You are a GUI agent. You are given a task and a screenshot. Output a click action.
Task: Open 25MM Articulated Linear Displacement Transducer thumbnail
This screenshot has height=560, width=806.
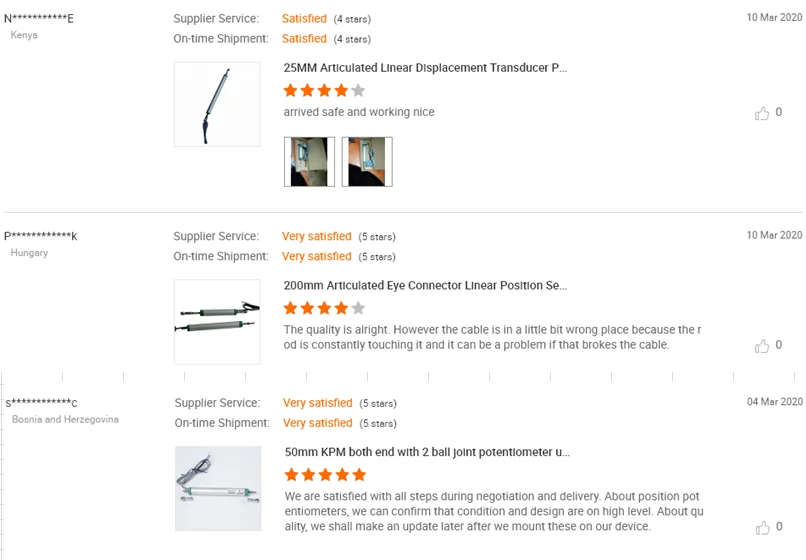(x=217, y=104)
